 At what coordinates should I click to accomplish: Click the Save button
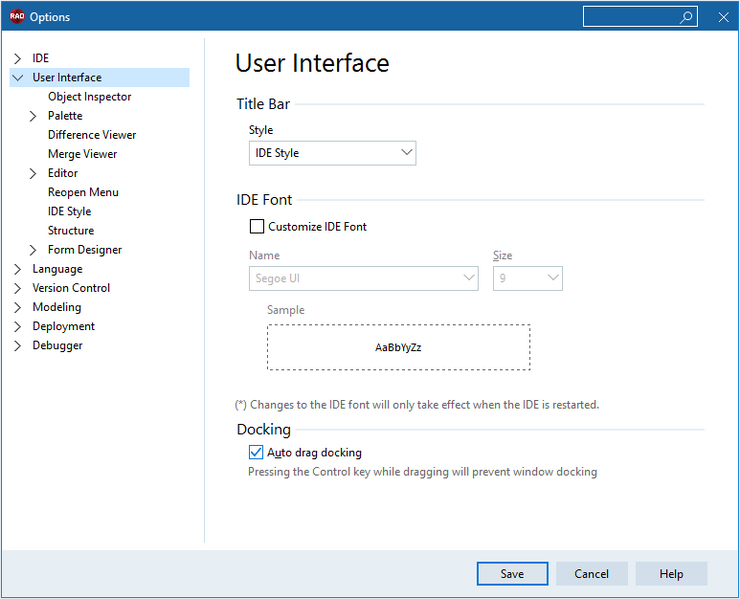tap(512, 574)
